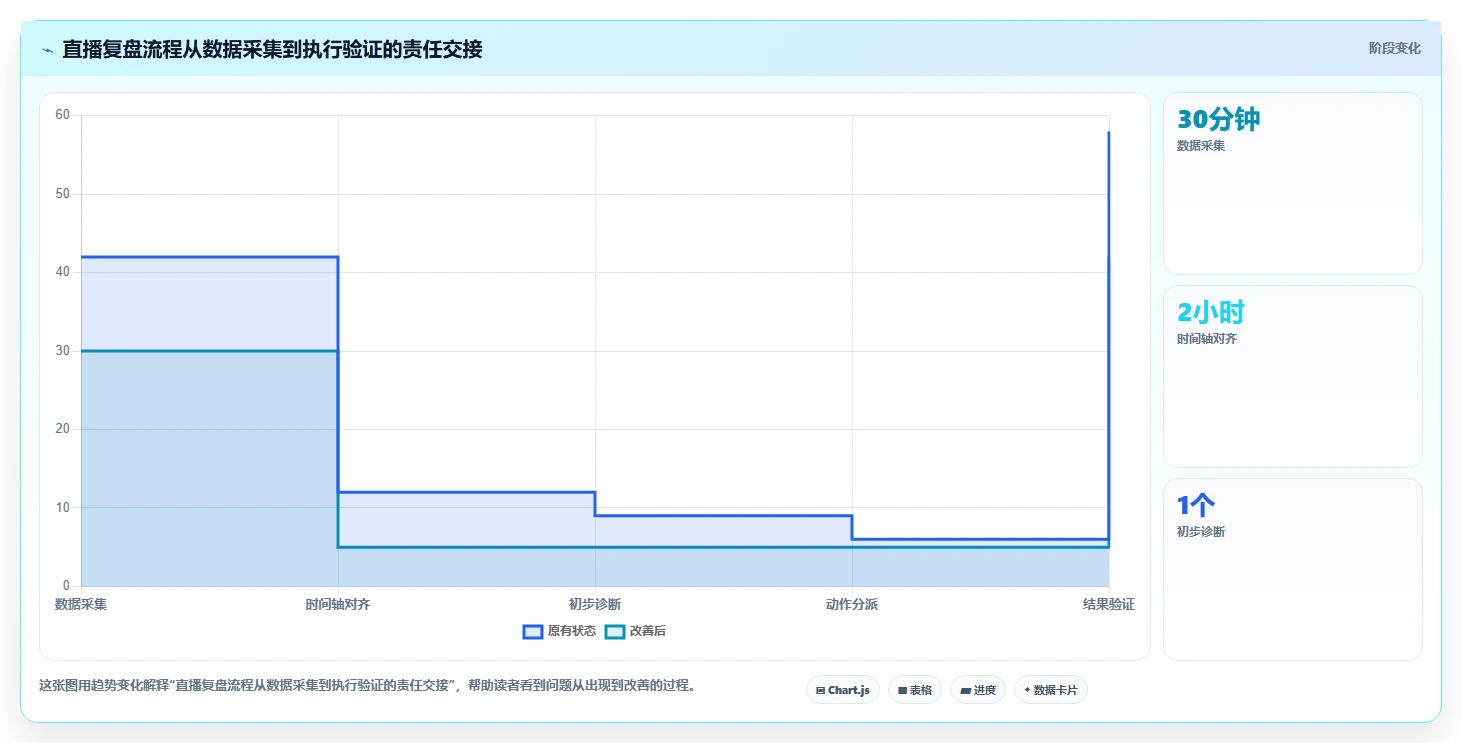Click the 2小时 value text
The height and width of the screenshot is (743, 1462).
point(1211,312)
